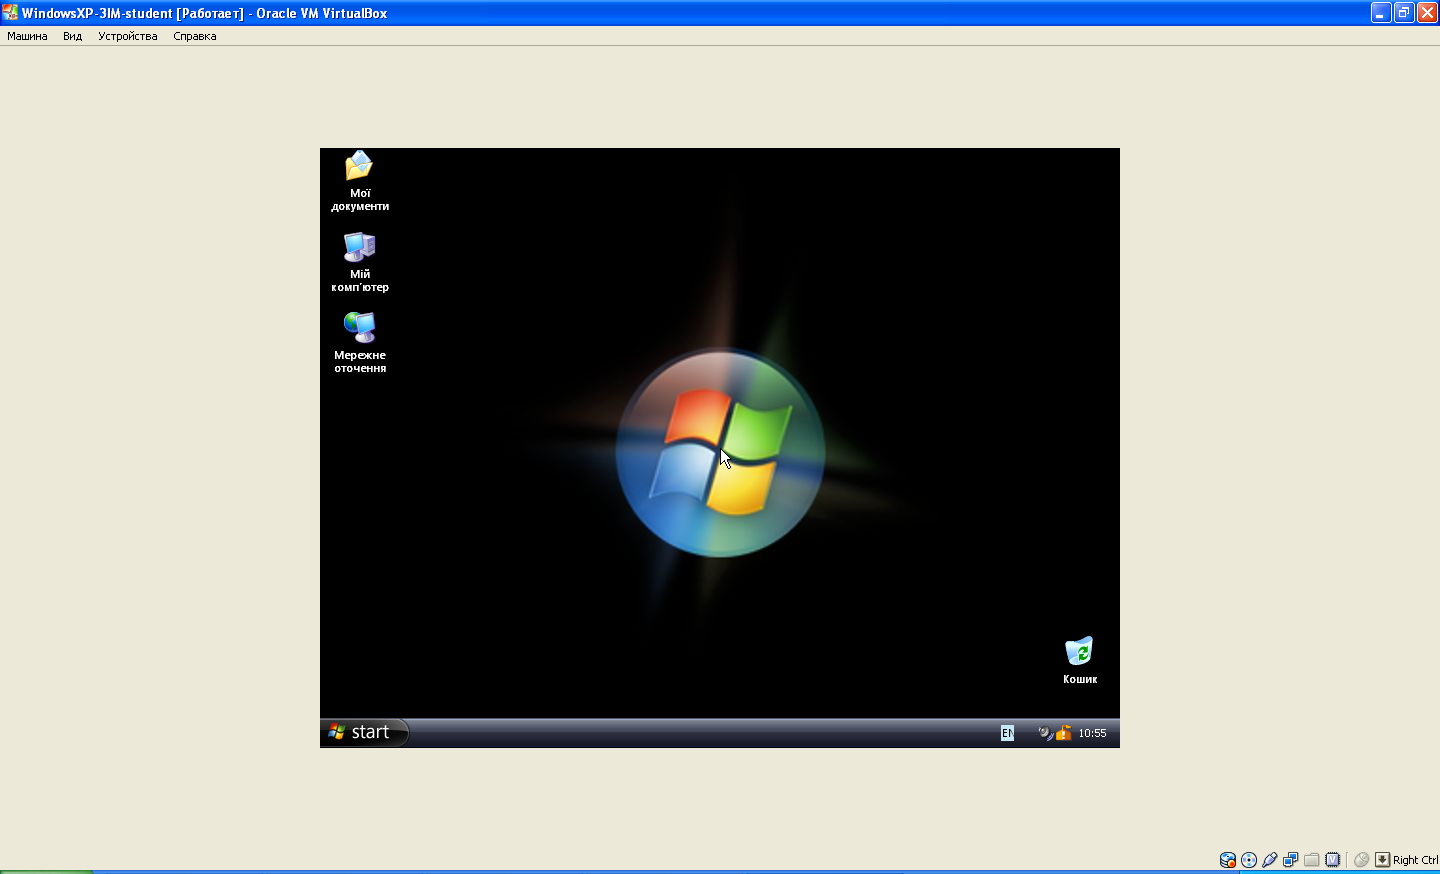
Task: Click the shared folders status icon
Action: [x=1312, y=860]
